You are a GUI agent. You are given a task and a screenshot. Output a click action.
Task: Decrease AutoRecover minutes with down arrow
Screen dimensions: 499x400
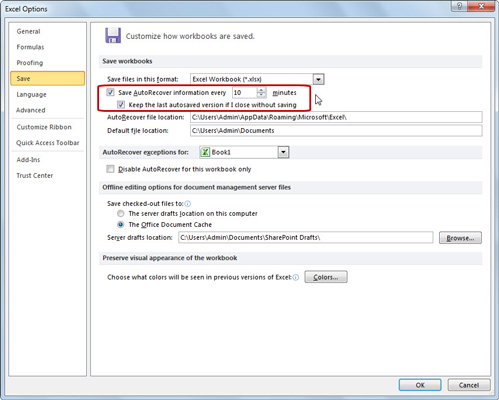(x=262, y=95)
